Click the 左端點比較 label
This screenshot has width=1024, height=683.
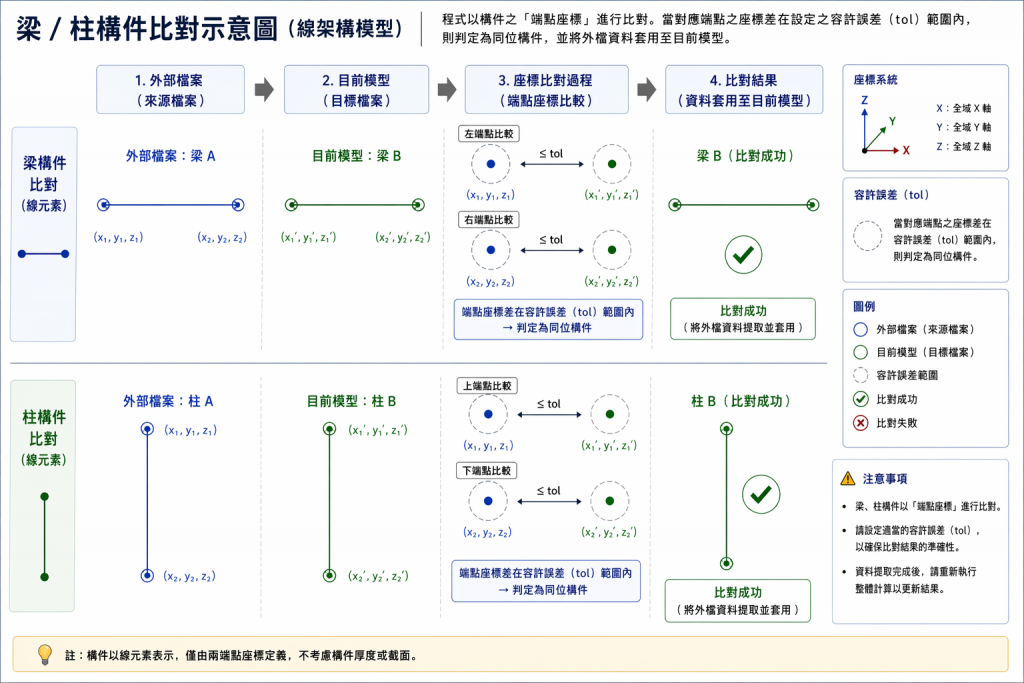(487, 134)
